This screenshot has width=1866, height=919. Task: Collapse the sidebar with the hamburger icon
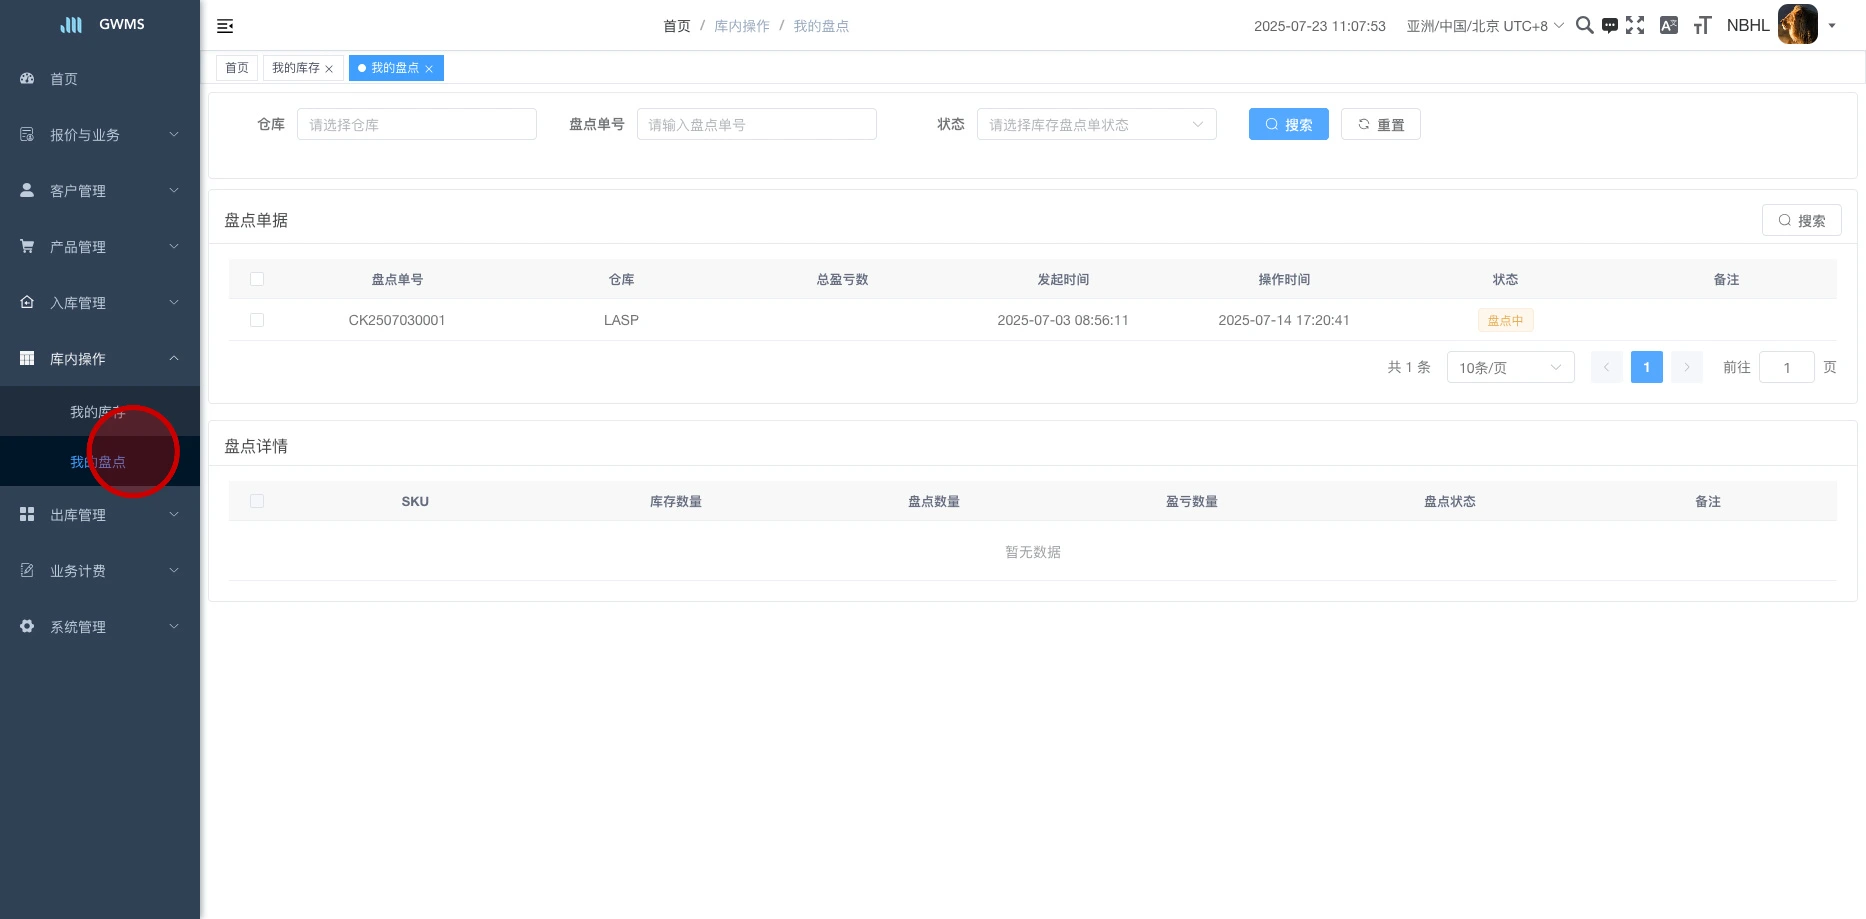[x=225, y=26]
